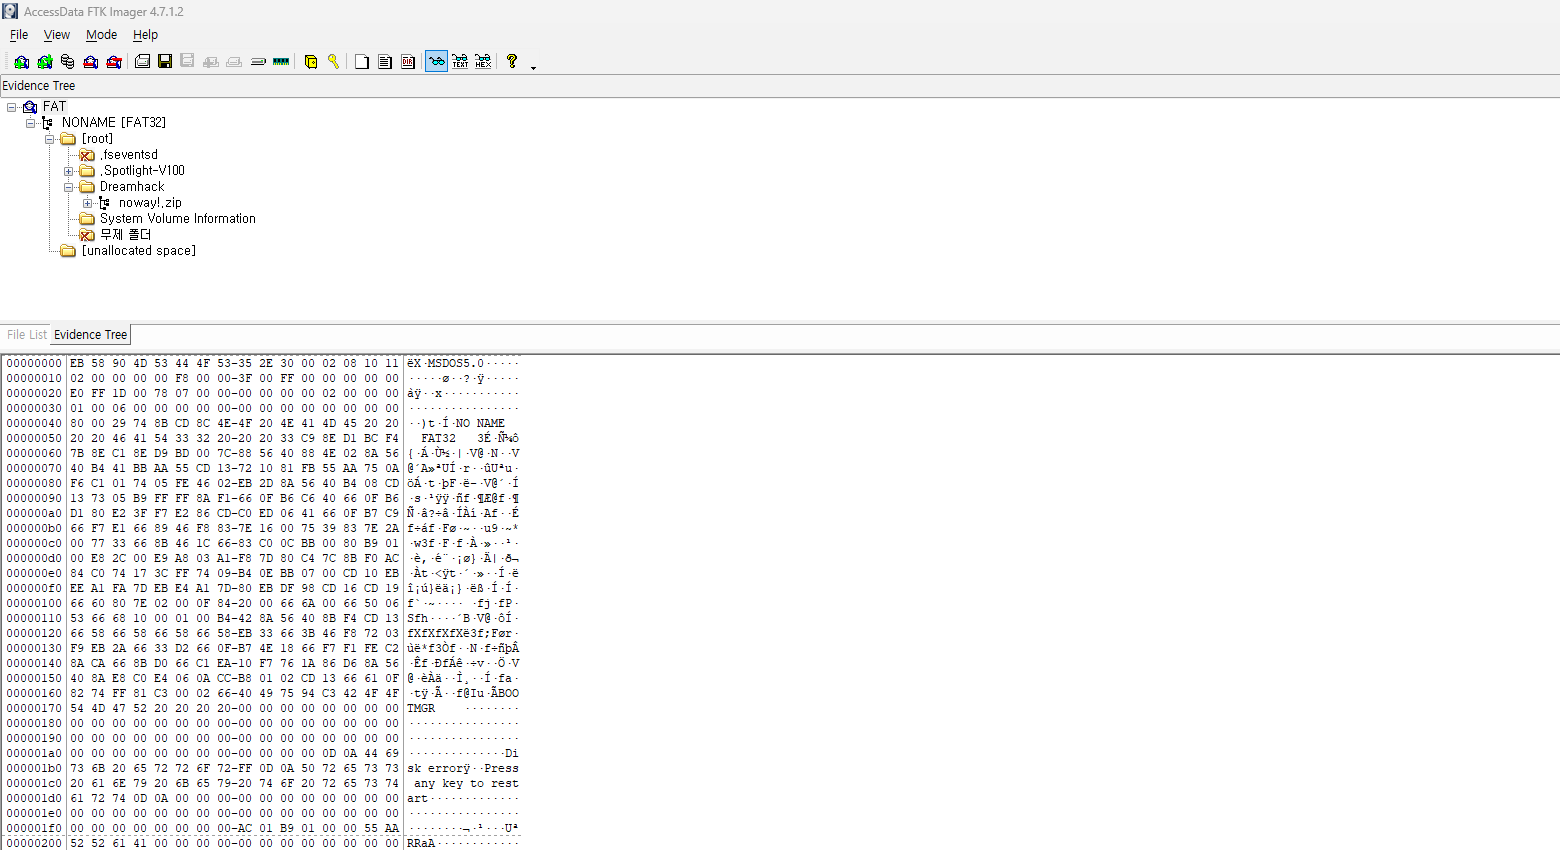This screenshot has height=850, width=1560.
Task: Click 'sk error' ASCII text
Action: click(435, 769)
